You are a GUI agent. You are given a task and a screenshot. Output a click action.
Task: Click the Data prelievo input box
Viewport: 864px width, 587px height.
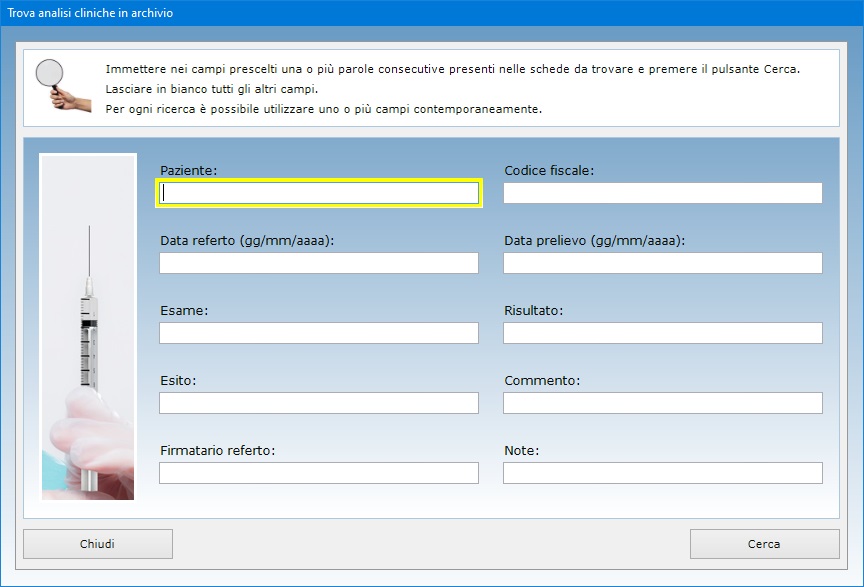(662, 263)
